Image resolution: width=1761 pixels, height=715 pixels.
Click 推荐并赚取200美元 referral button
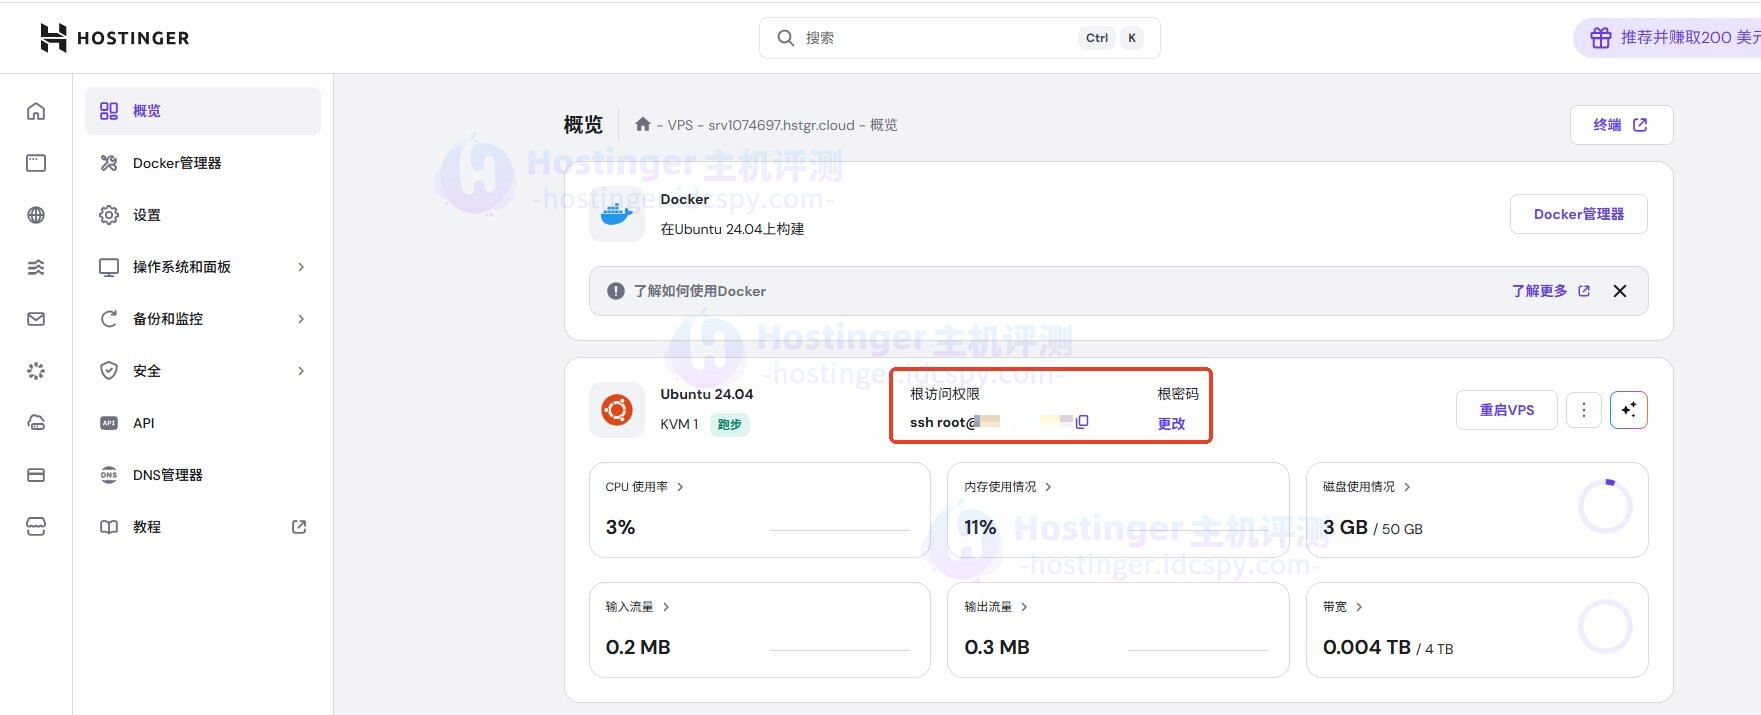(1667, 38)
